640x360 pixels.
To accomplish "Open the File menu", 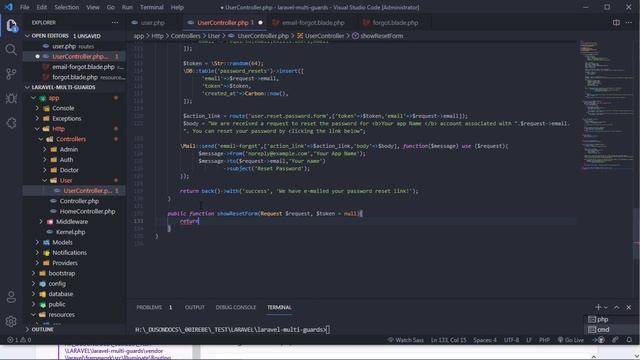I will (24, 7).
